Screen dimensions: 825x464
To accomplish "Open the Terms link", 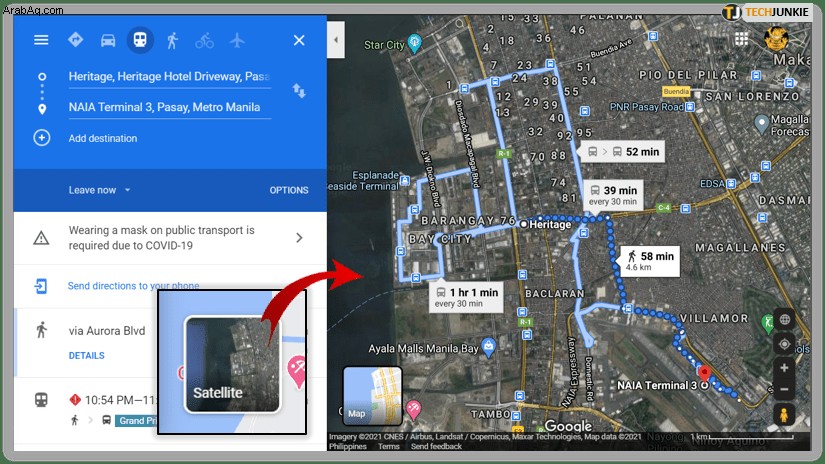I will (388, 446).
